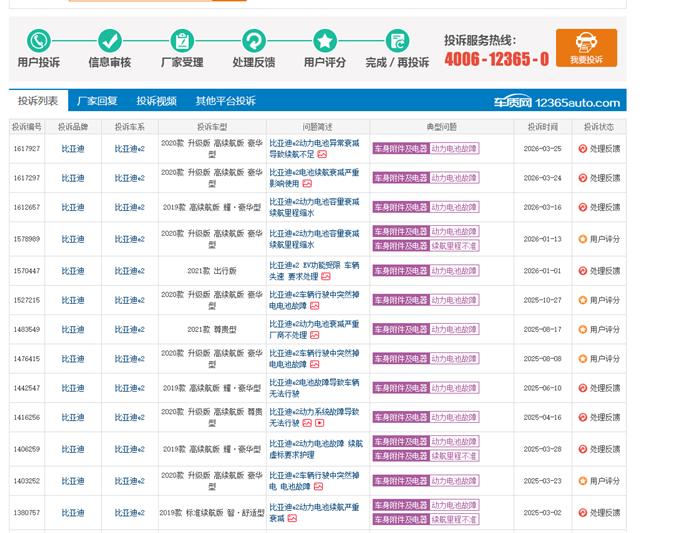Click model text 2019款 标准续航版 智·舒适型

[212, 512]
